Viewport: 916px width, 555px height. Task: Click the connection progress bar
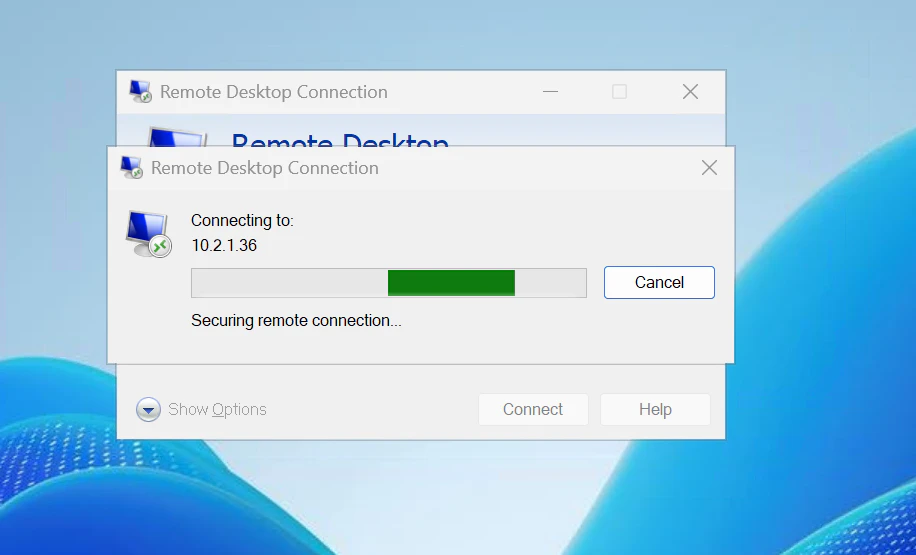[388, 283]
